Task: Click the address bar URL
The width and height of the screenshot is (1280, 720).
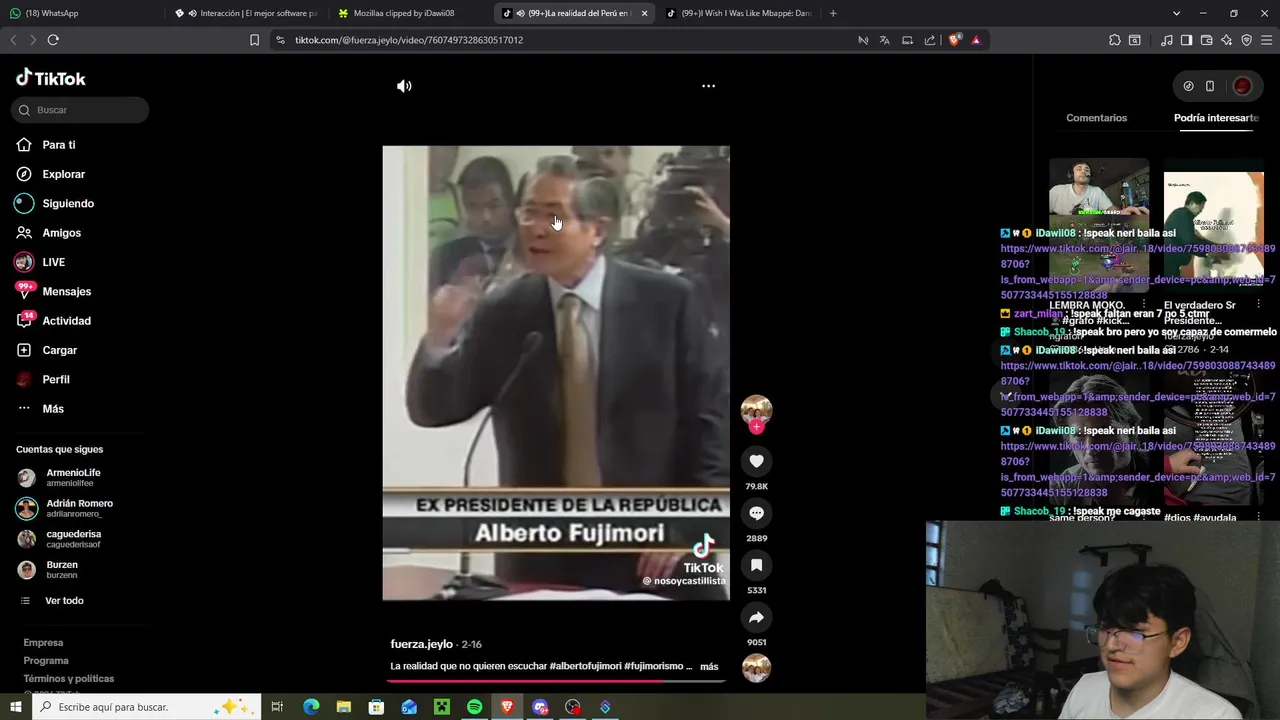Action: coord(409,40)
